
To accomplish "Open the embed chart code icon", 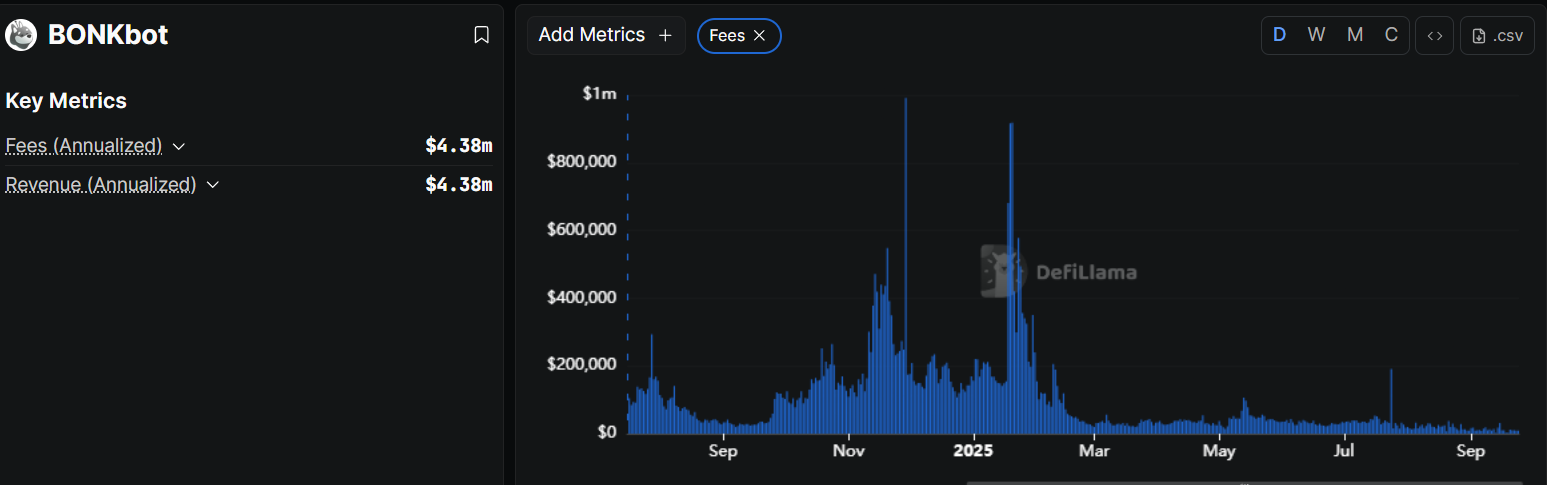I will coord(1434,35).
